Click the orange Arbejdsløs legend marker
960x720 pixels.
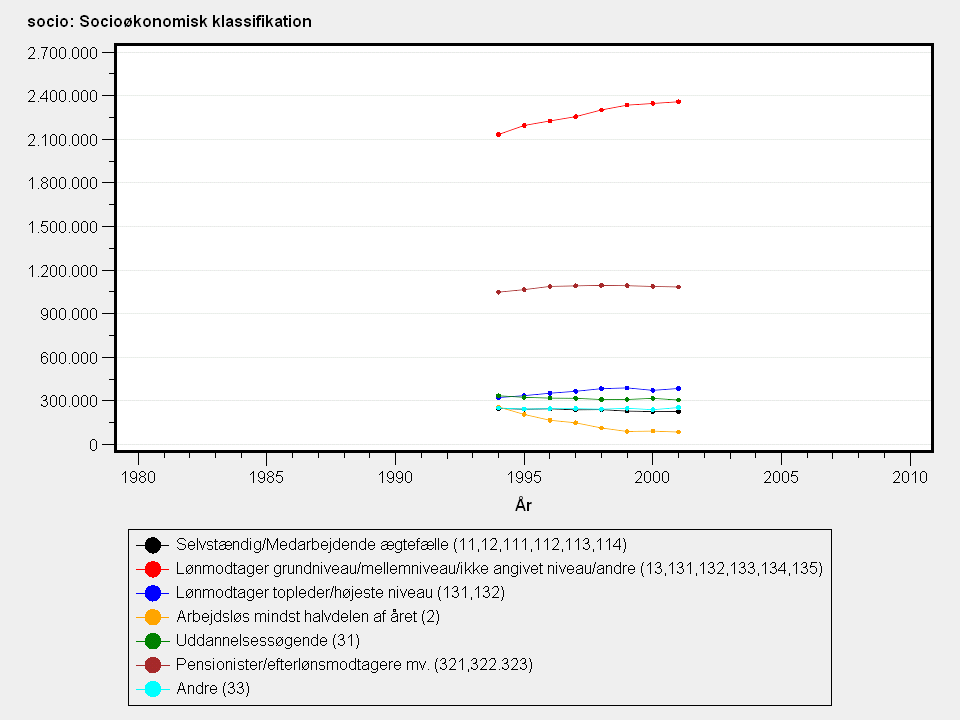[152, 617]
